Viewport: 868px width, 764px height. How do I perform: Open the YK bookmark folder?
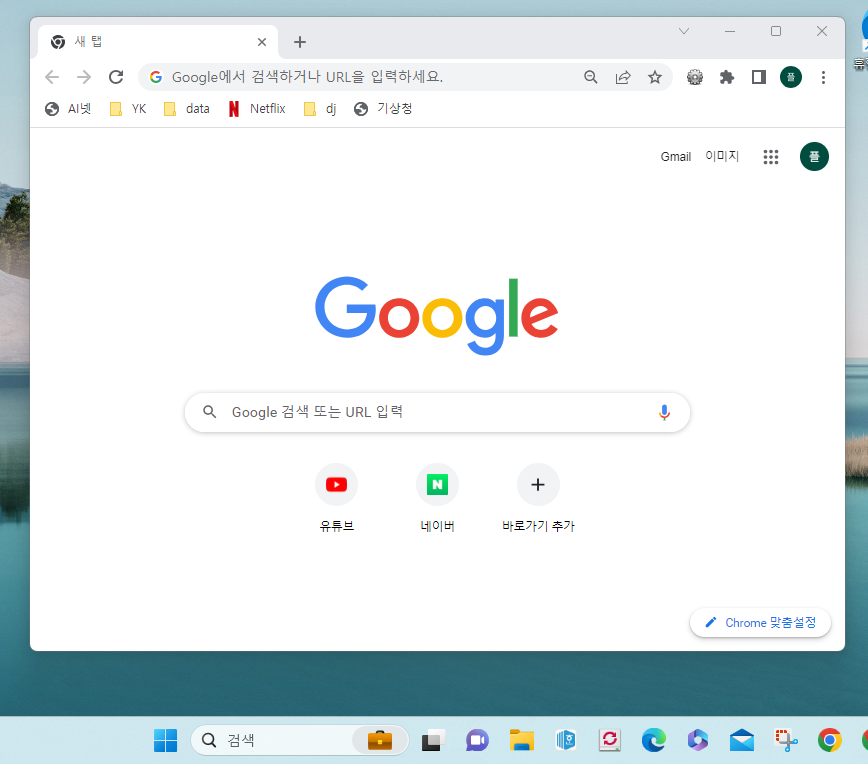(128, 109)
